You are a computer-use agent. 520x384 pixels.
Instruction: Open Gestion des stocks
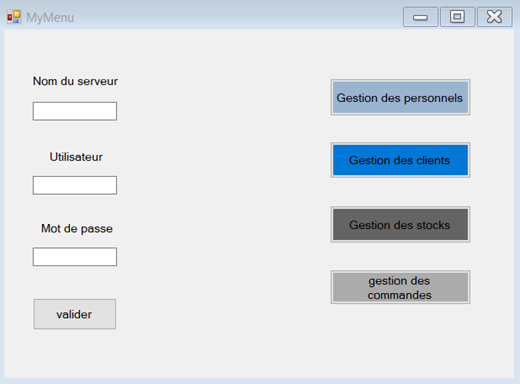400,224
